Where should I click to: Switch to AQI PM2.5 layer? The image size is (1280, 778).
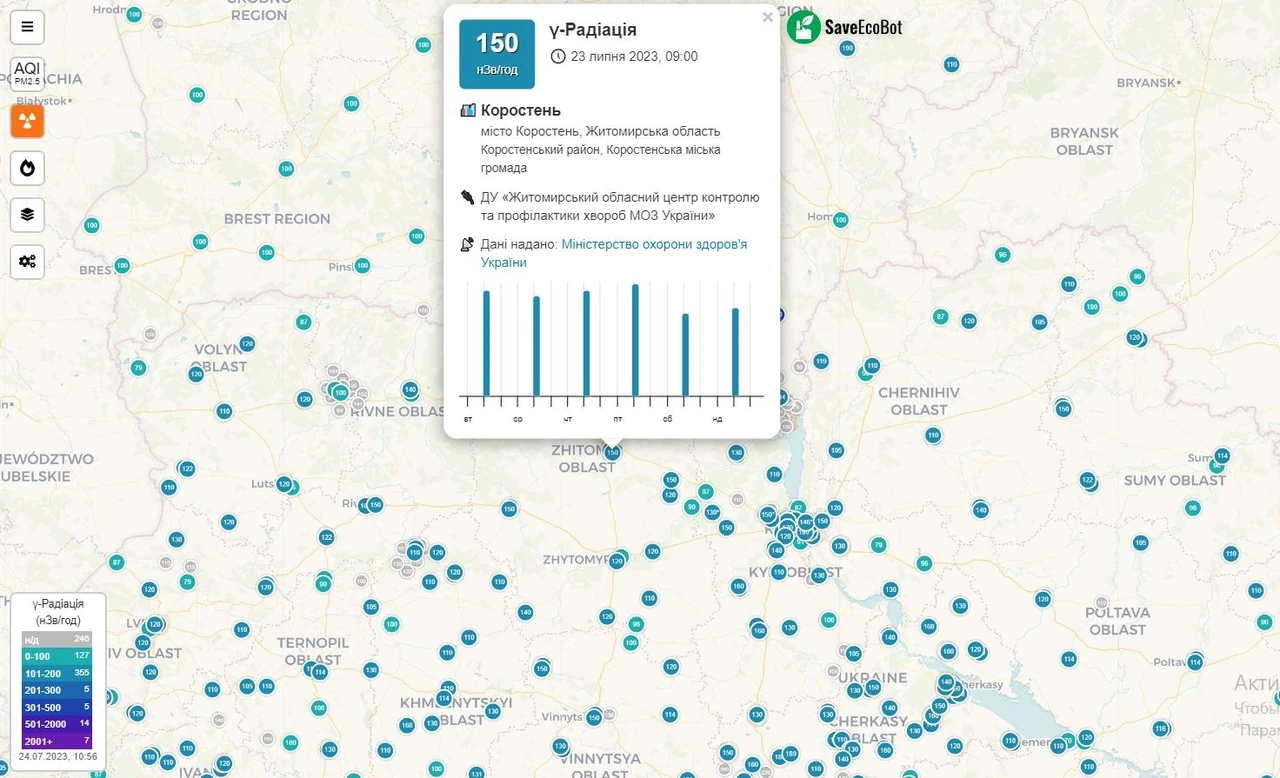pyautogui.click(x=27, y=74)
